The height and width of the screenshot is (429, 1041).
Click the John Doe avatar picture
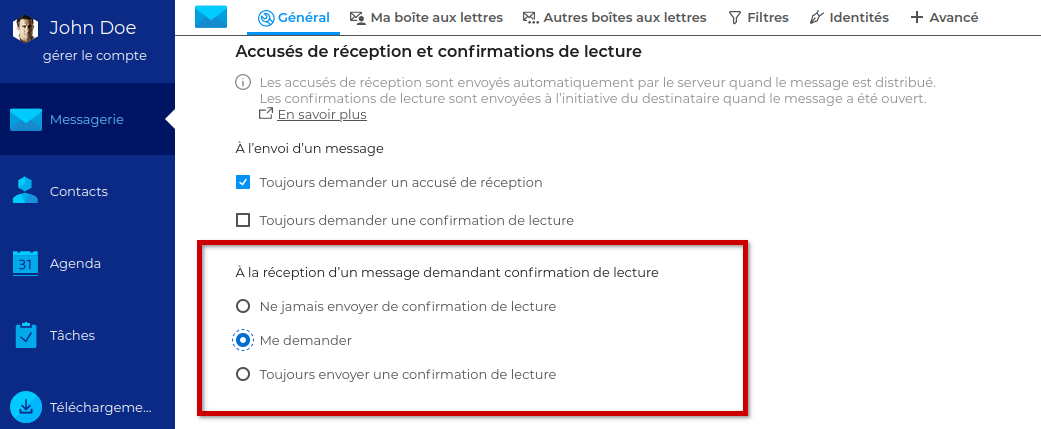click(x=25, y=29)
